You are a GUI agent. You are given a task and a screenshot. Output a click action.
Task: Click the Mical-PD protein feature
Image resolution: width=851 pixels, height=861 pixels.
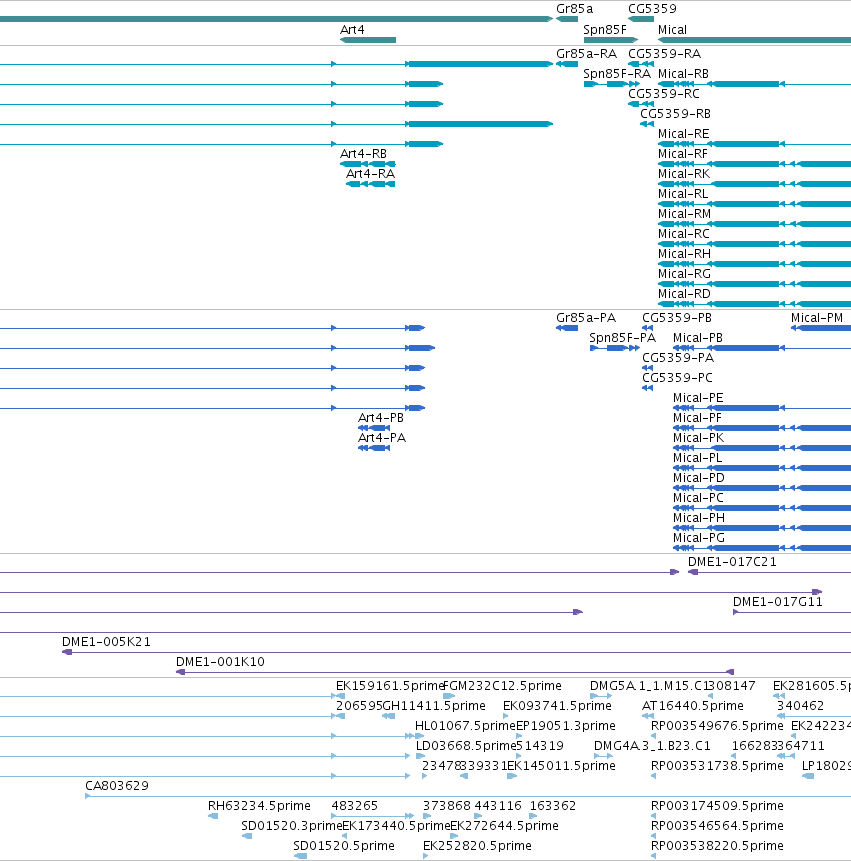[762, 488]
